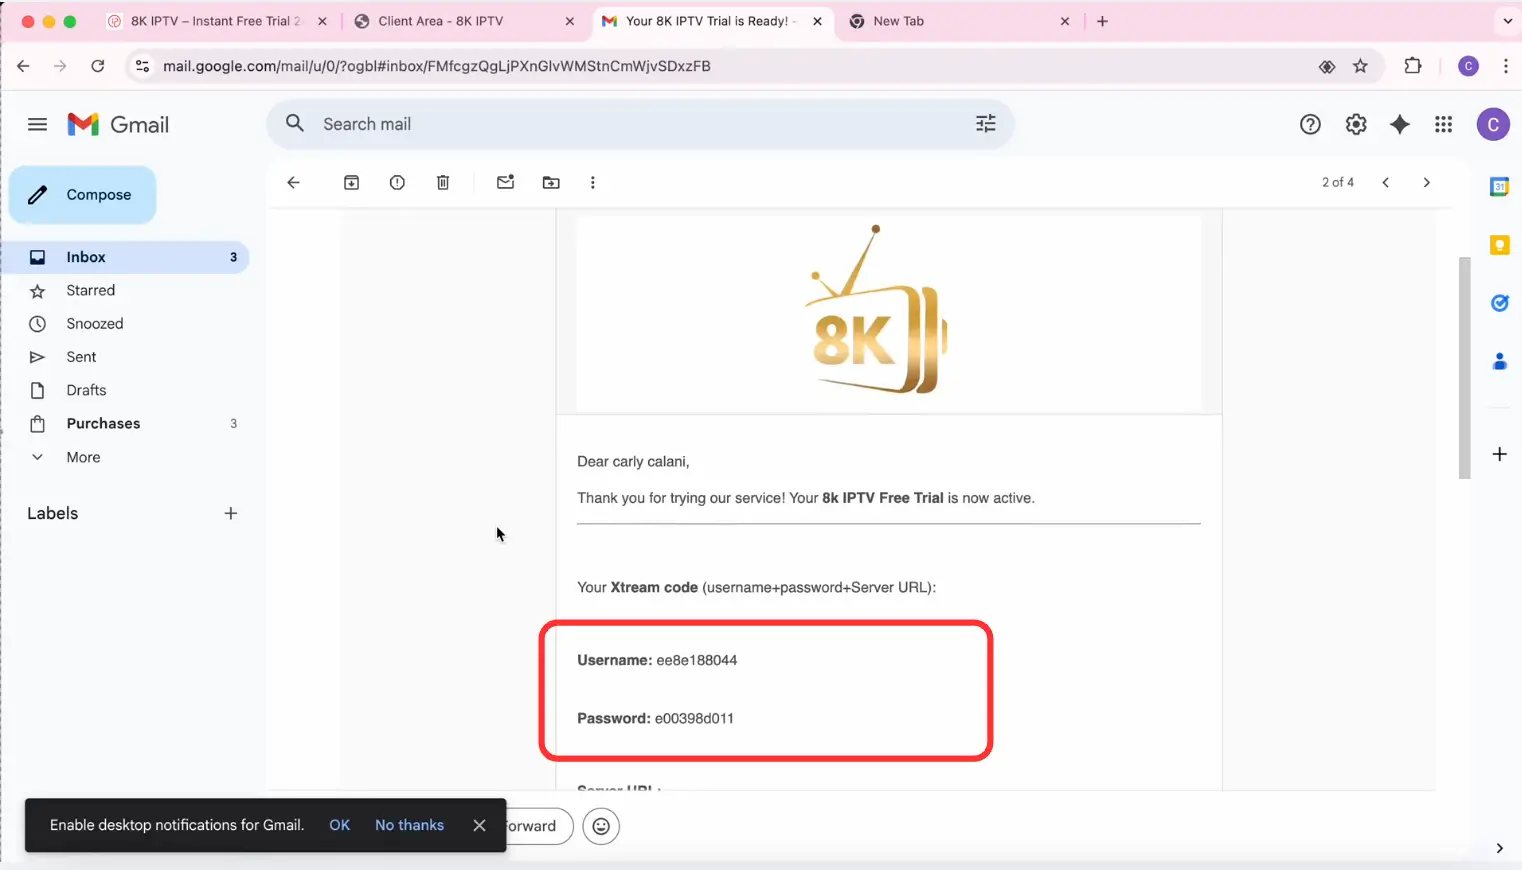Image resolution: width=1522 pixels, height=870 pixels.
Task: Get add-ons plus icon
Action: [x=1499, y=454]
